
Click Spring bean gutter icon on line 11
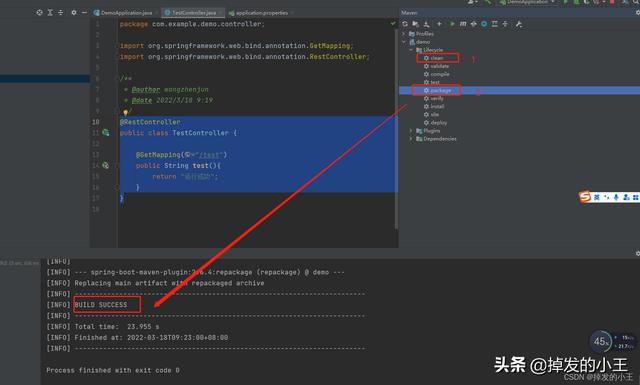click(106, 132)
